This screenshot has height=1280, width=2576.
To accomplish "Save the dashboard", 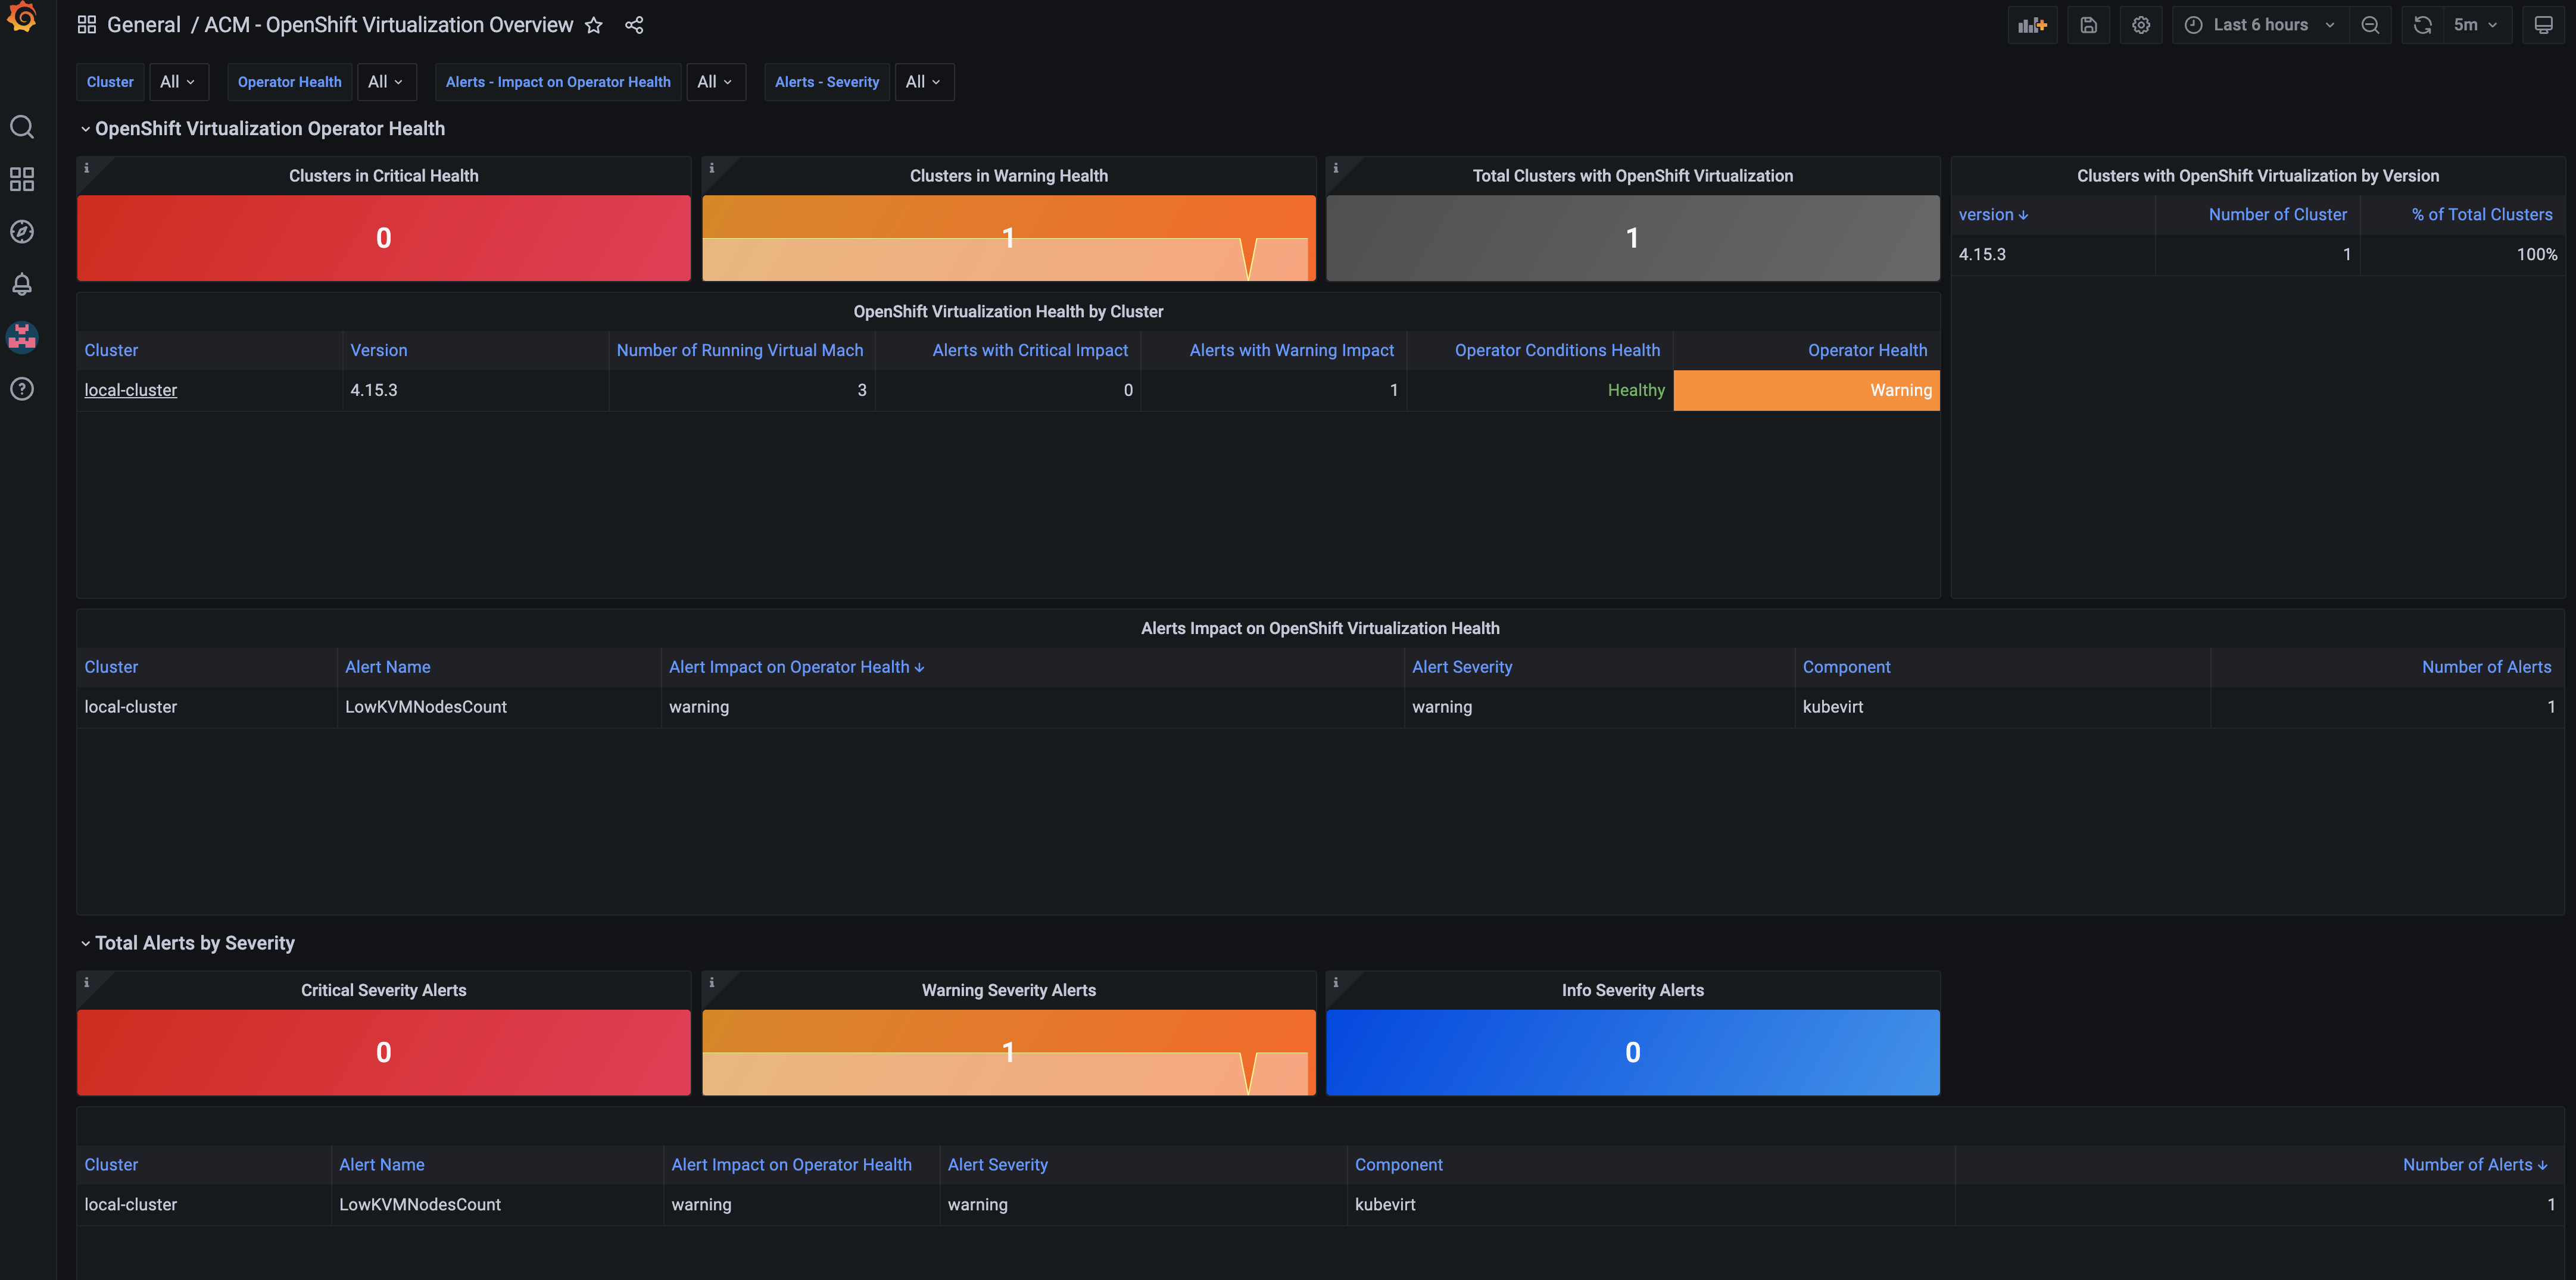I will point(2089,25).
